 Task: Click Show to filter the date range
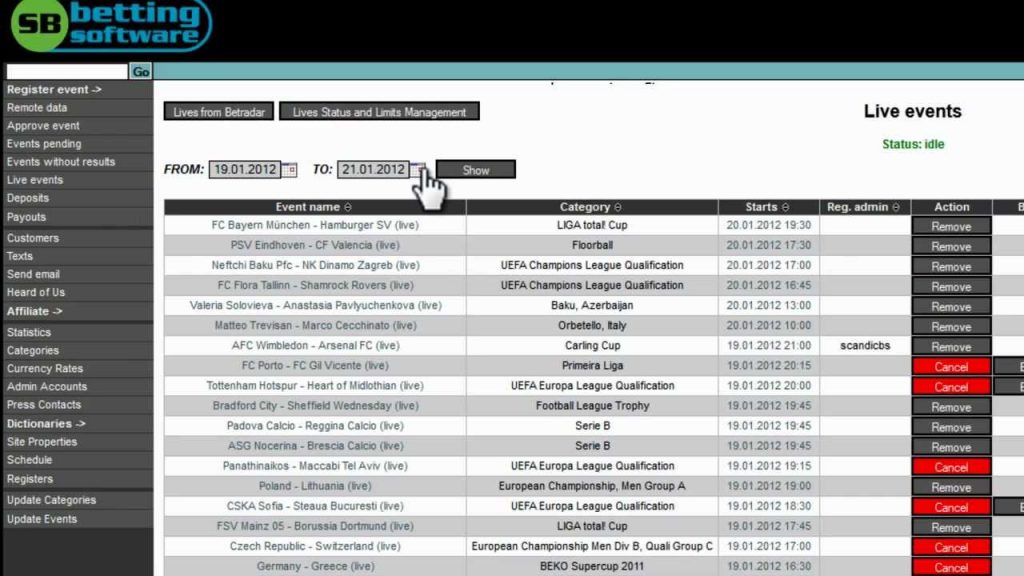coord(476,170)
